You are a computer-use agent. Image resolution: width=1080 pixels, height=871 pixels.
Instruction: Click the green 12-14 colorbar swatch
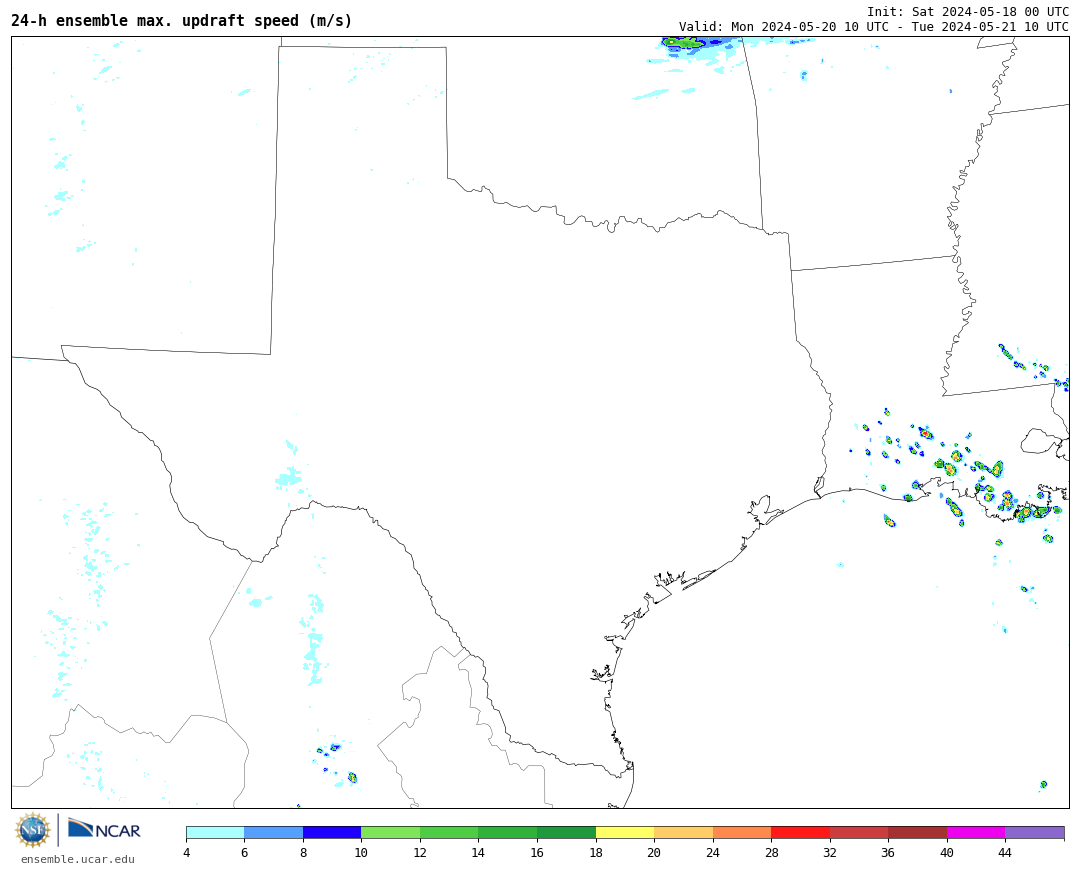pyautogui.click(x=449, y=832)
